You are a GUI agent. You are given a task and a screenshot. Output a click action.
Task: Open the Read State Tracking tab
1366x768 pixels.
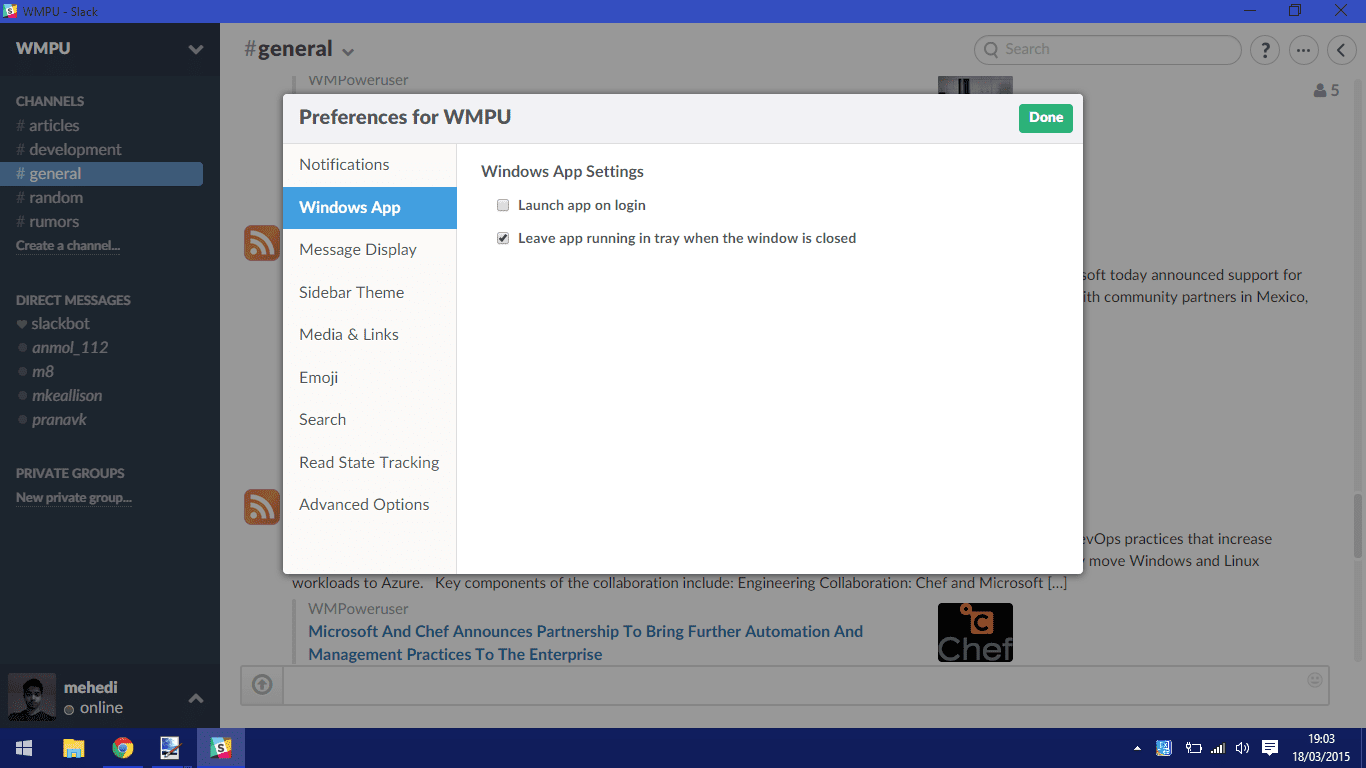pos(370,462)
